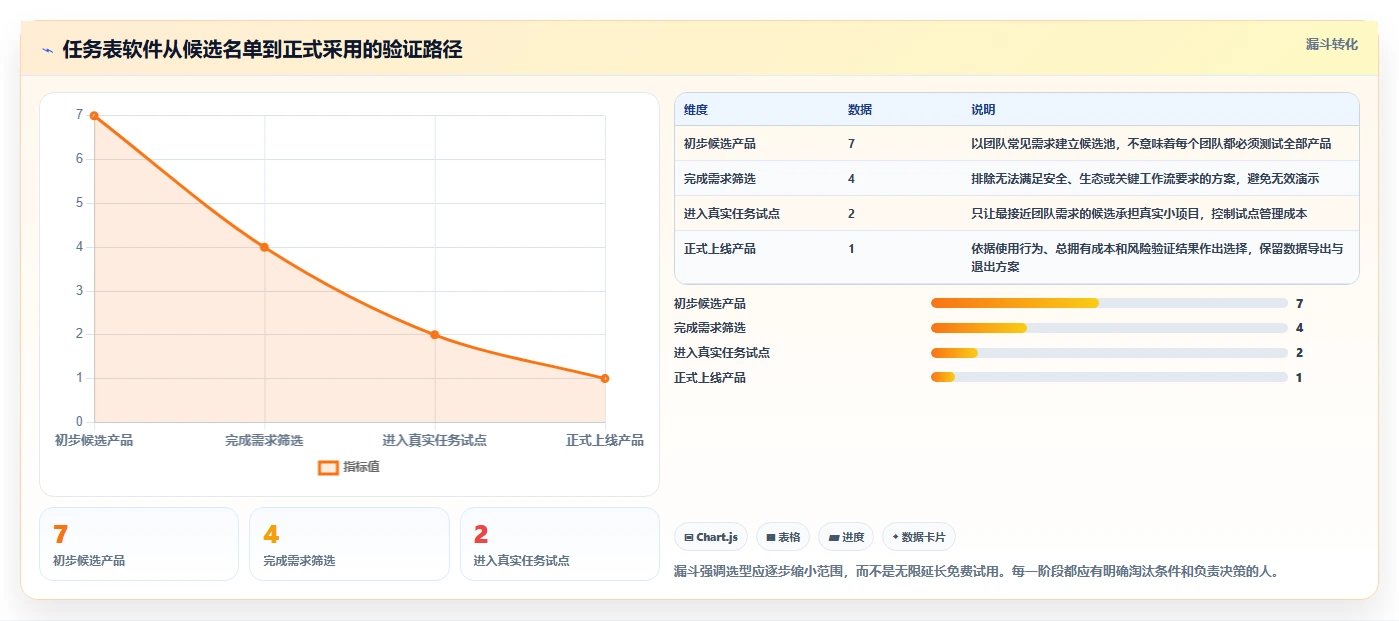
Task: Click the 进入真实任务试点 x-axis label
Action: pos(435,440)
